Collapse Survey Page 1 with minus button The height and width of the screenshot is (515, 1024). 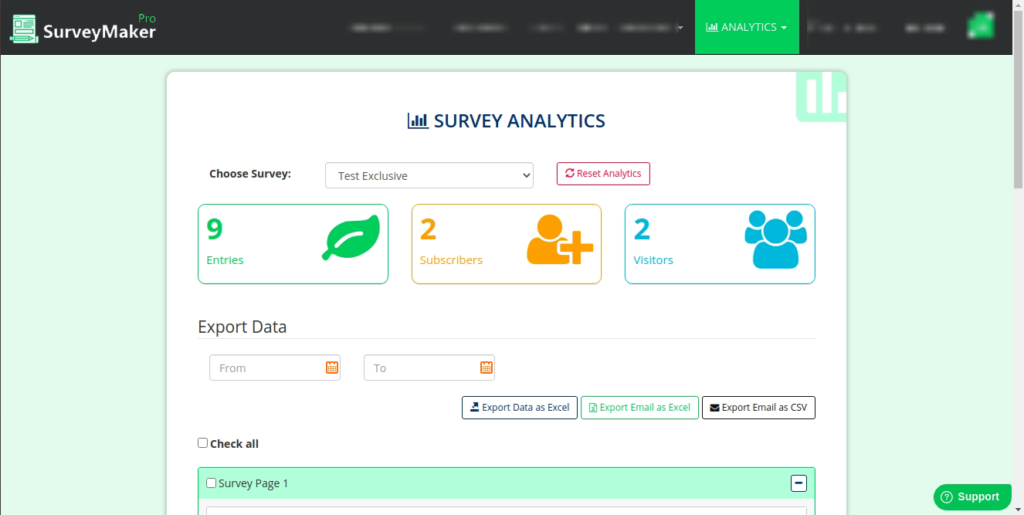799,483
